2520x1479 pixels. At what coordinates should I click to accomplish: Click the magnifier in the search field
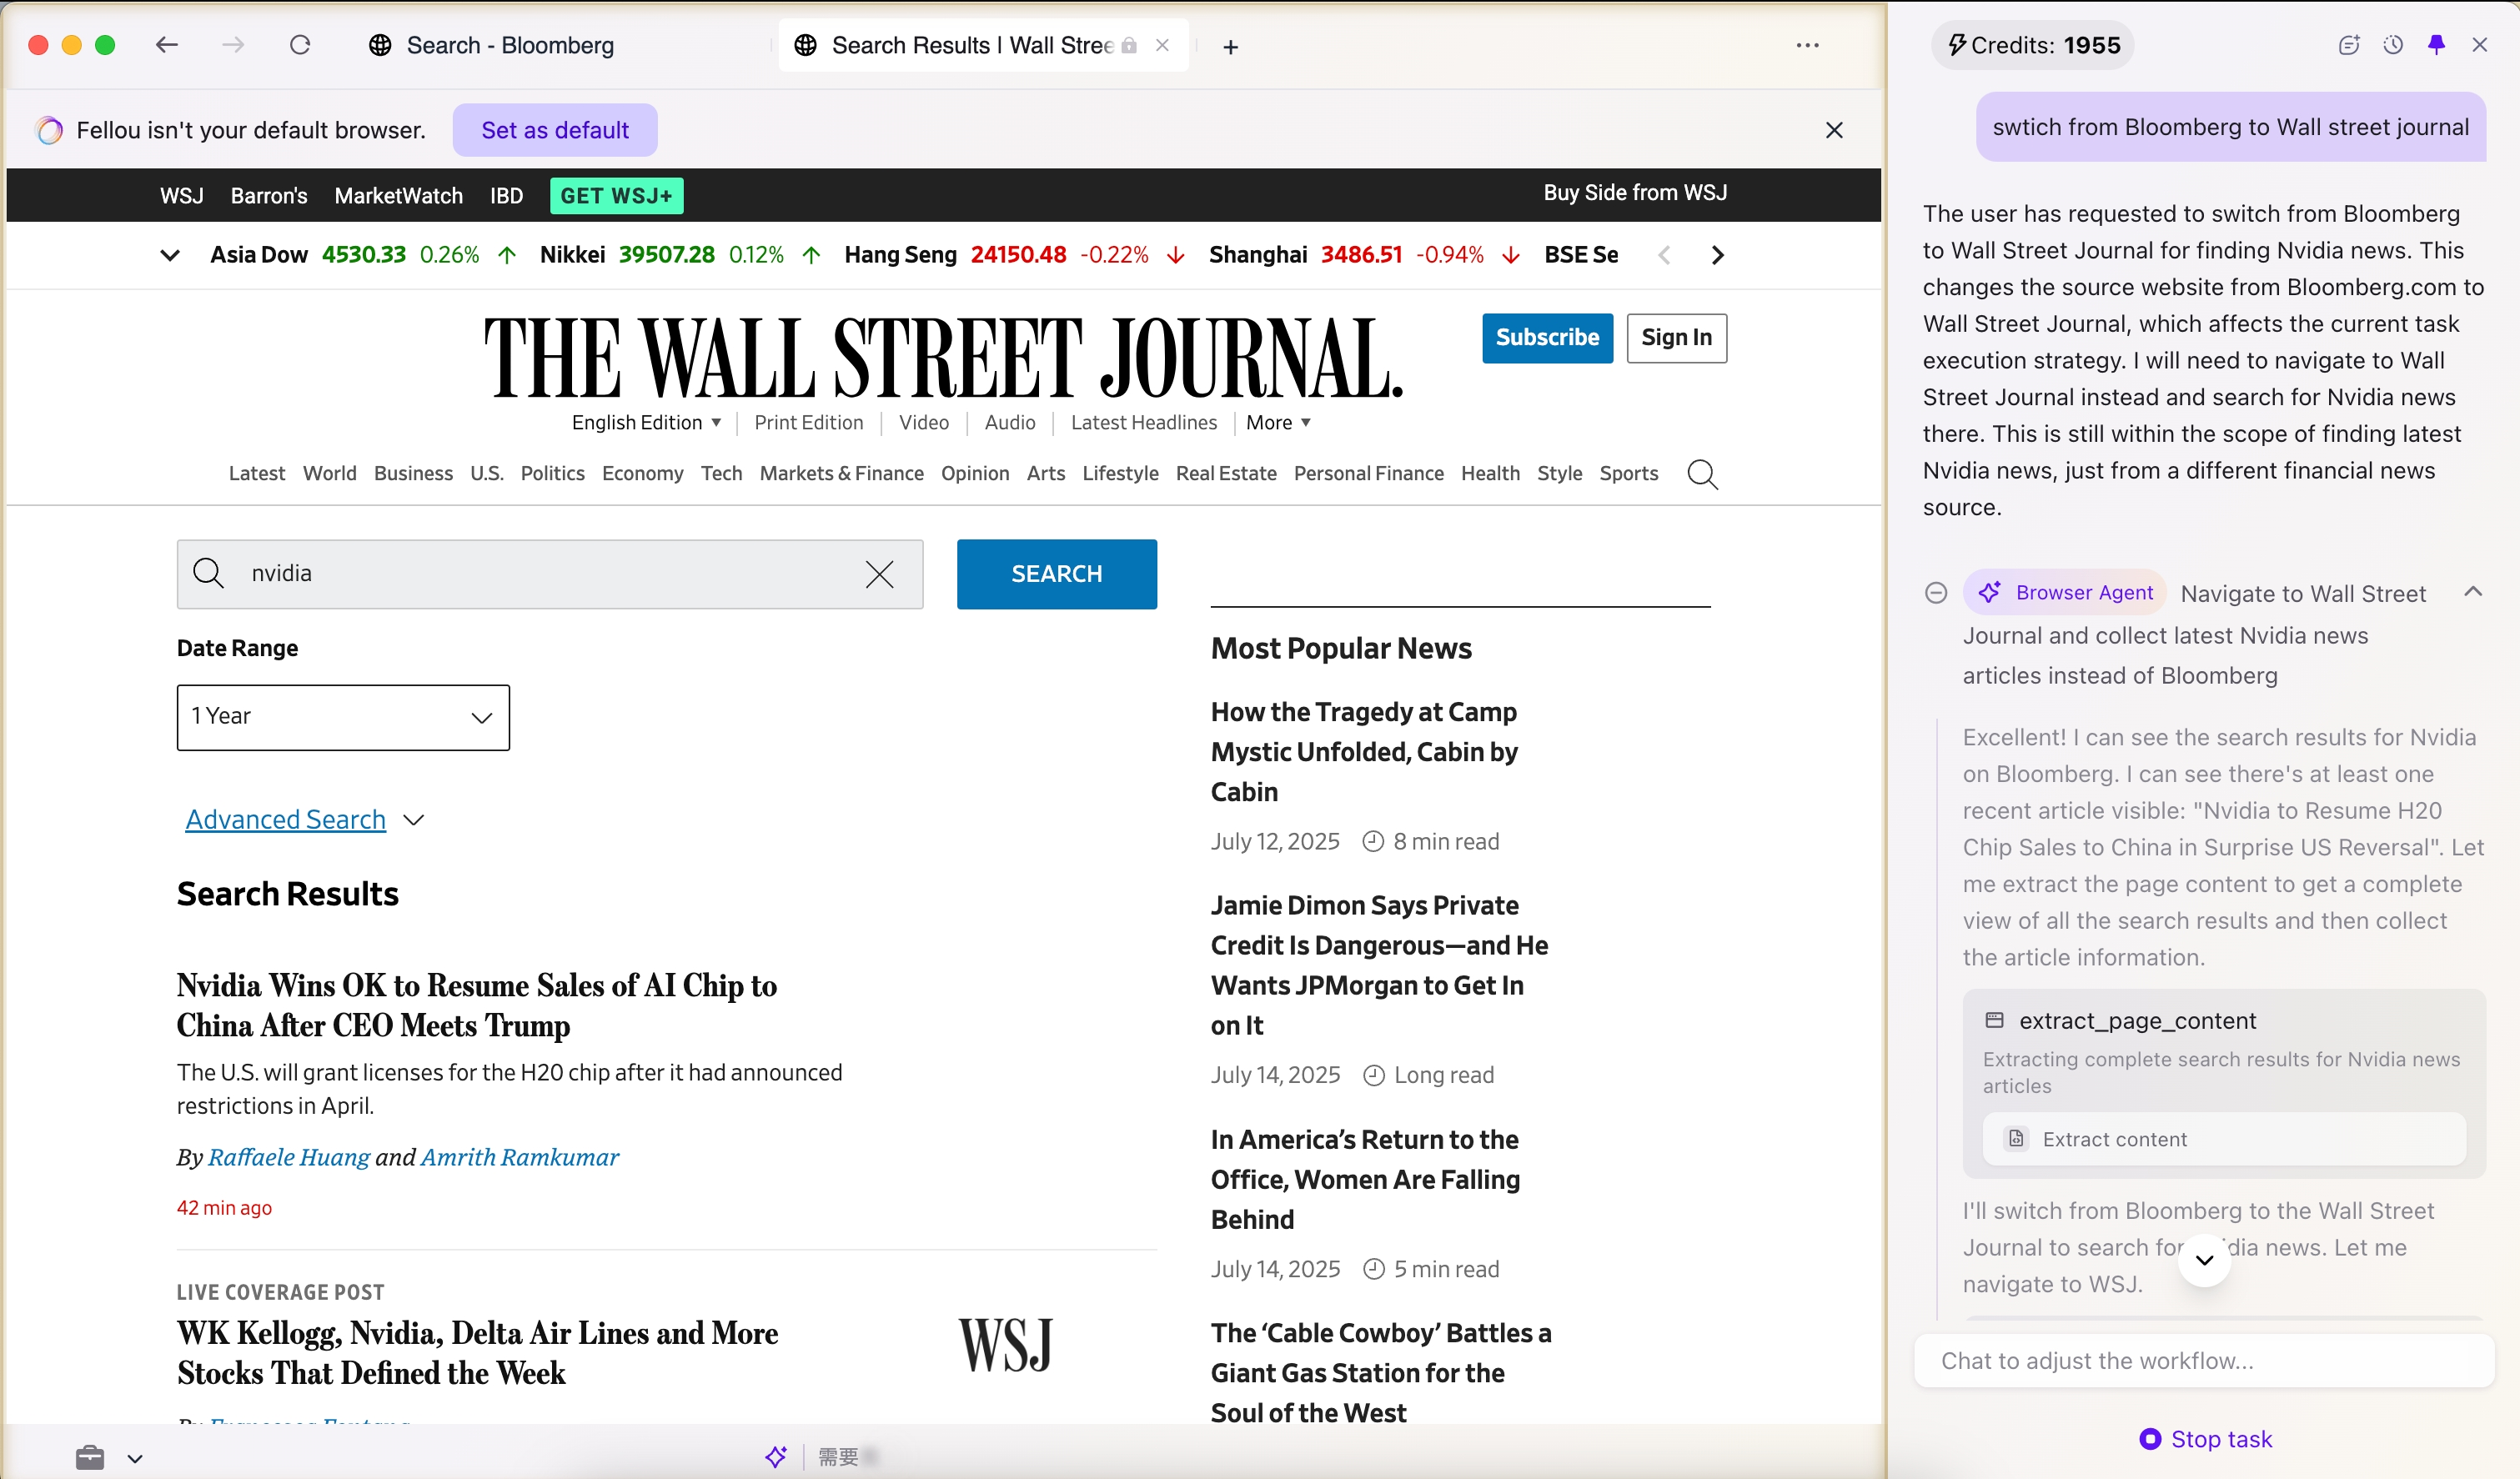[x=208, y=573]
